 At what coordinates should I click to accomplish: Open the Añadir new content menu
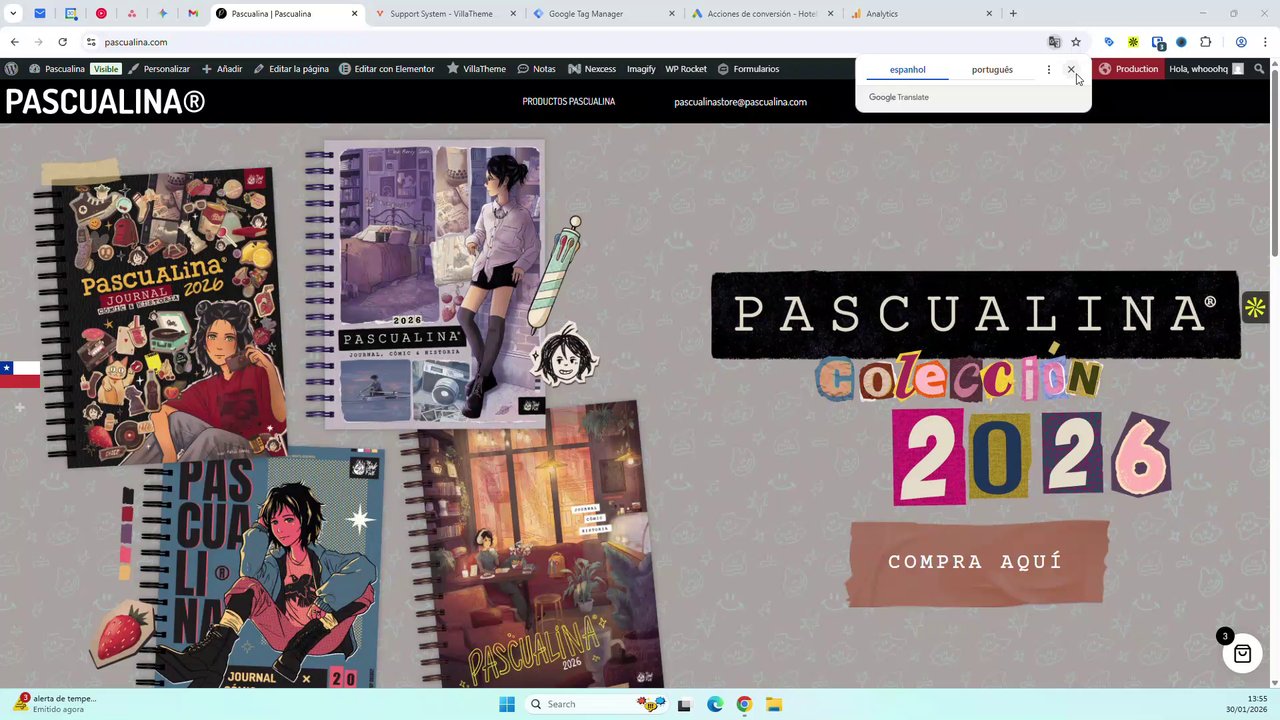[222, 69]
